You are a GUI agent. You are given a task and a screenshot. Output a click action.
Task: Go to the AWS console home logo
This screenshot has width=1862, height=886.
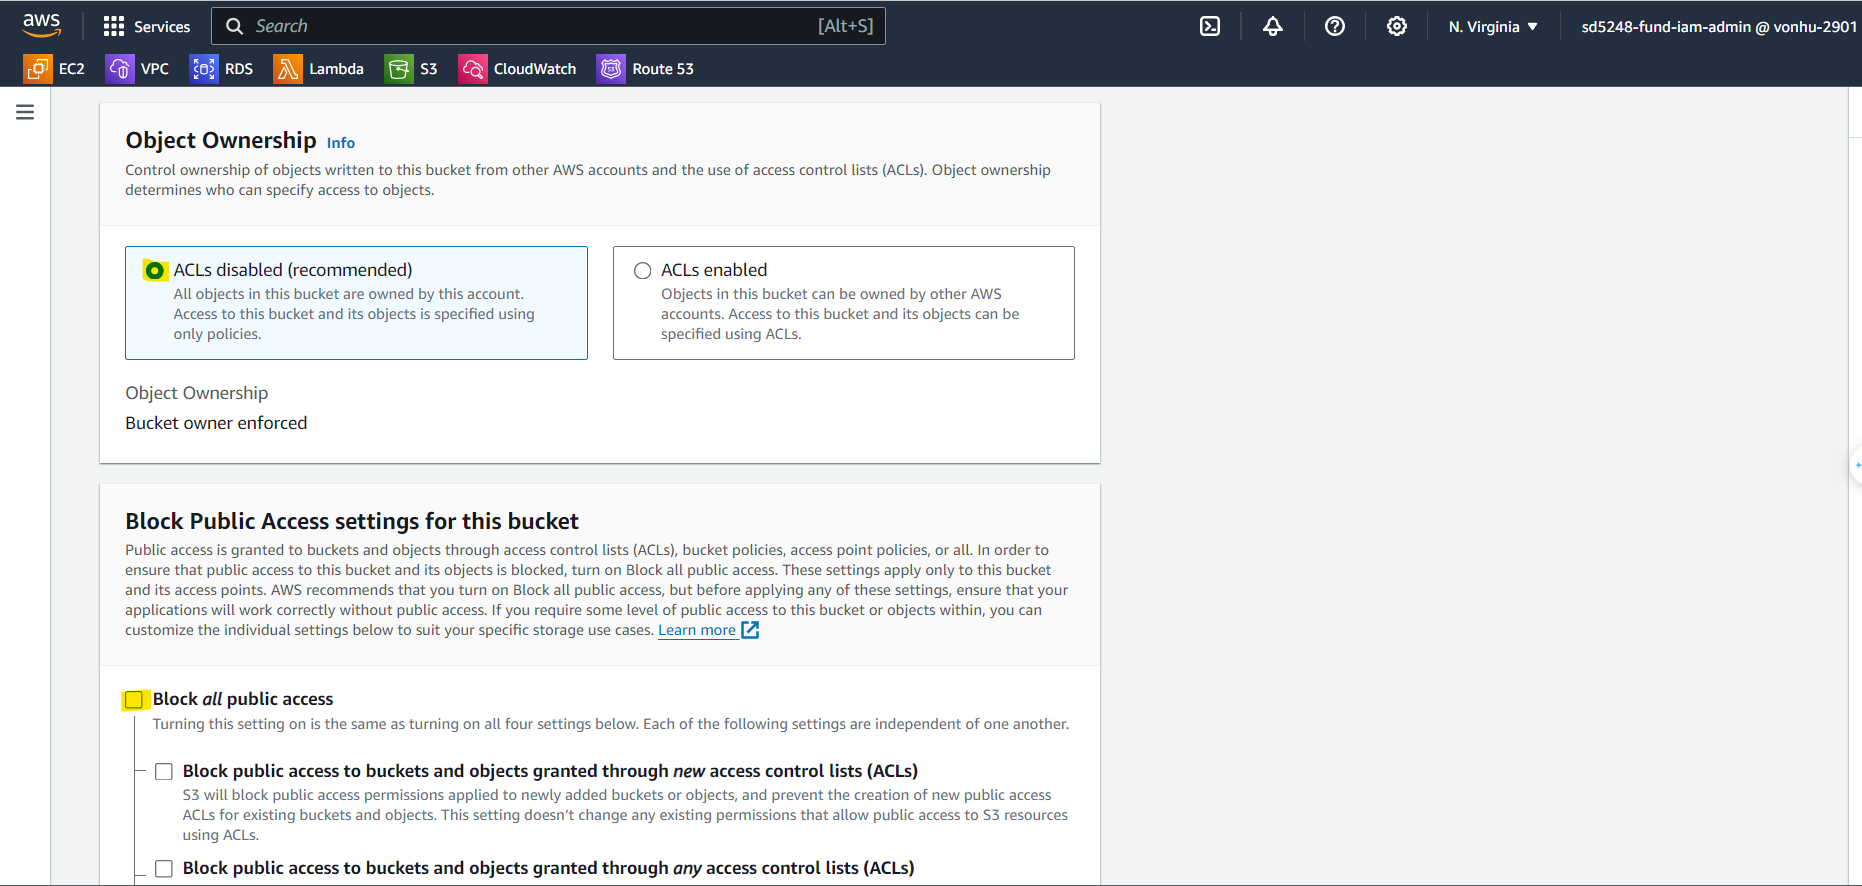42,25
